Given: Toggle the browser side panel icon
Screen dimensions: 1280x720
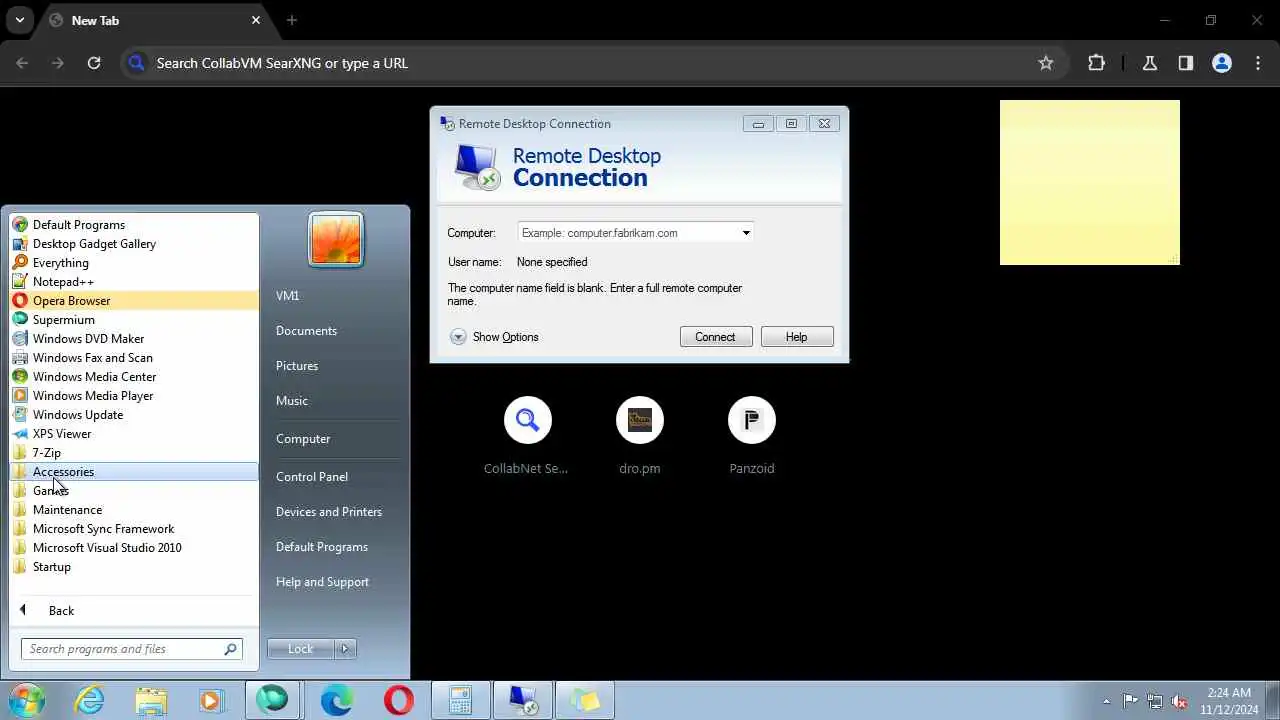Looking at the screenshot, I should tap(1186, 63).
